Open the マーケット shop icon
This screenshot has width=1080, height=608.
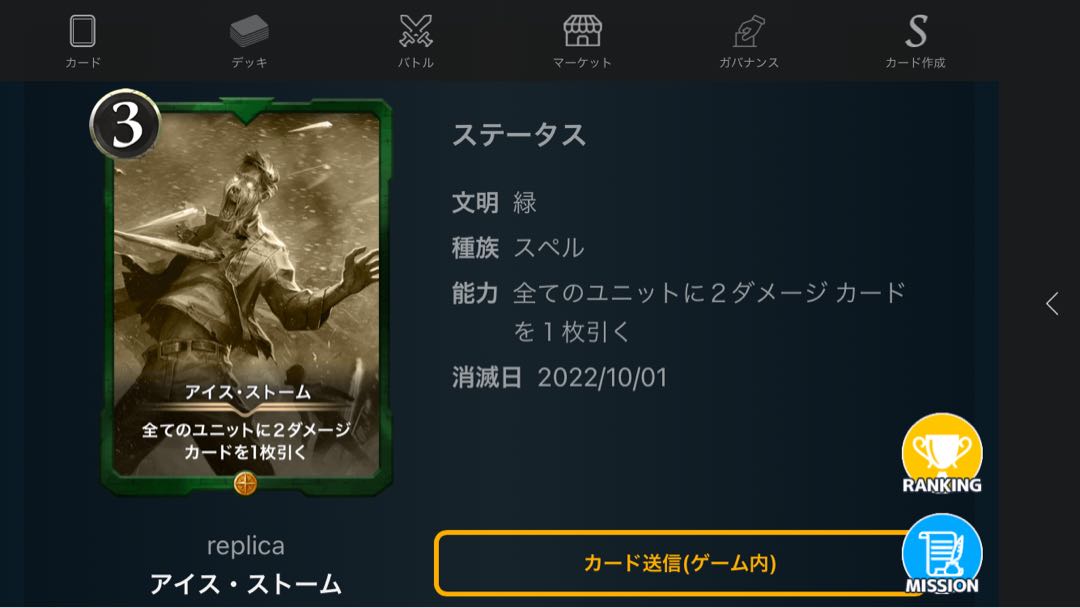tap(583, 32)
